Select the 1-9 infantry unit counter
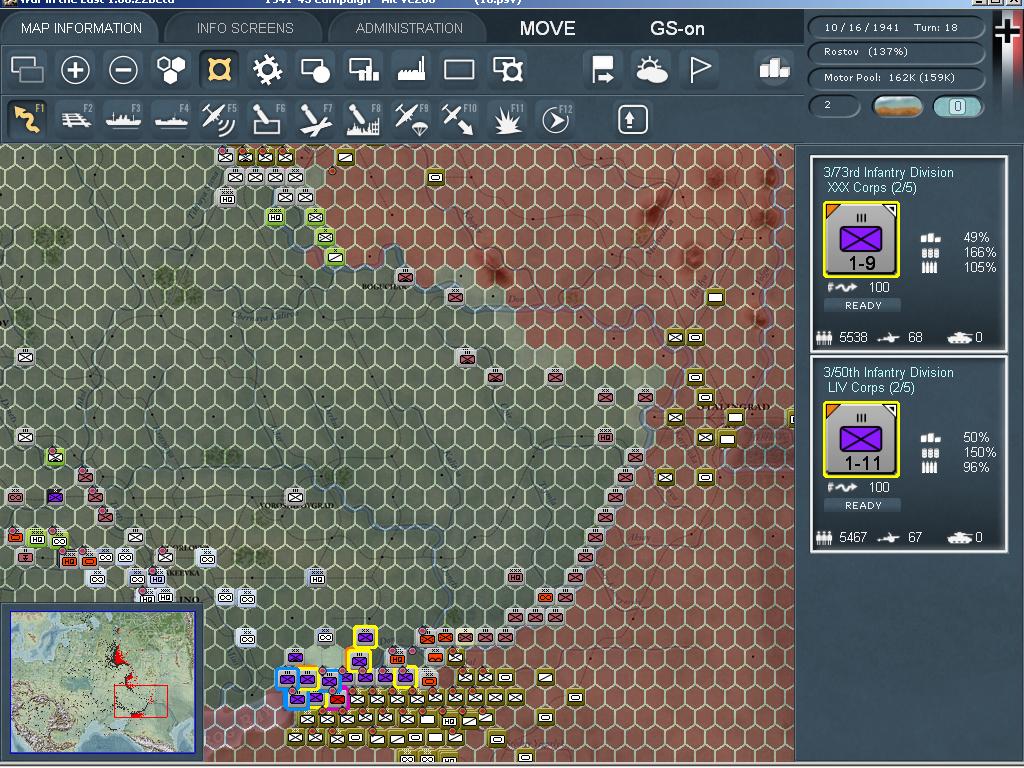The image size is (1024, 768). [x=861, y=239]
